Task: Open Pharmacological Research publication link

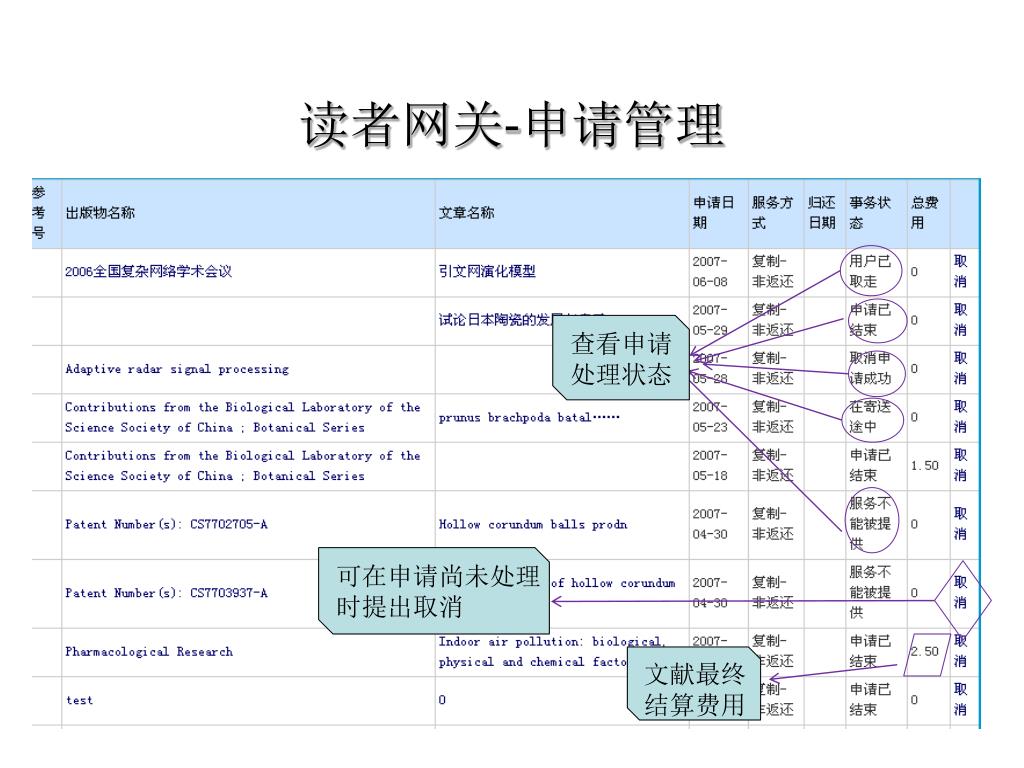Action: (x=148, y=652)
